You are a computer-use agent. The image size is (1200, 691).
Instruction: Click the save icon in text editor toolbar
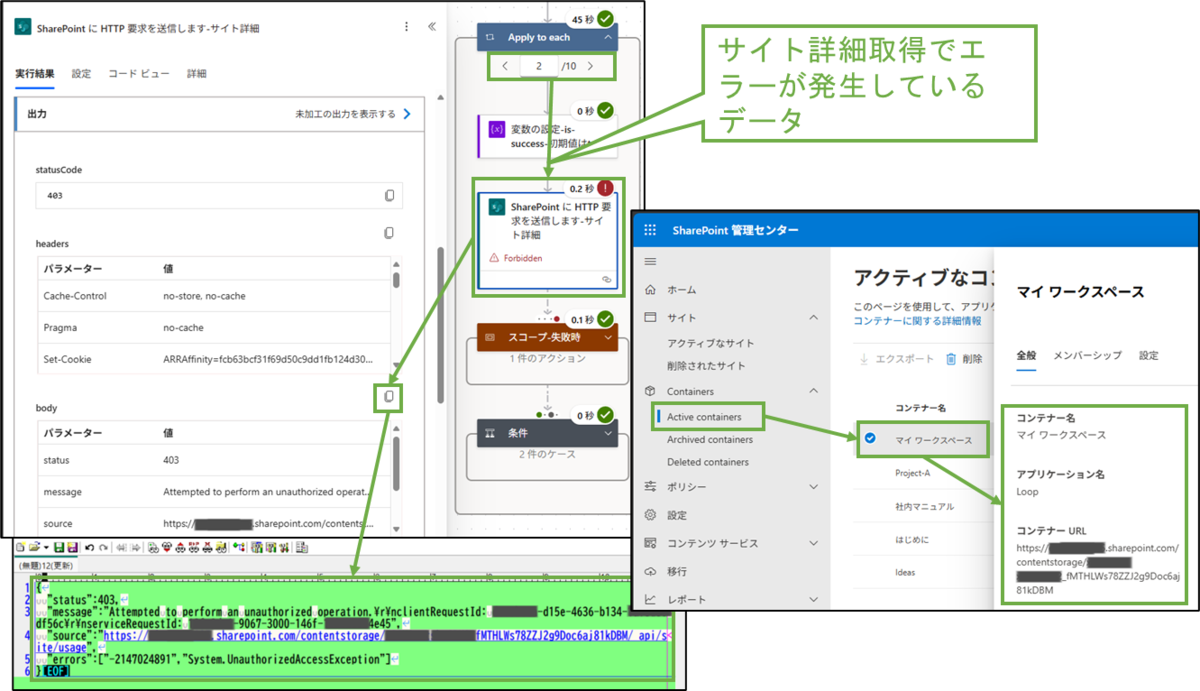tap(58, 547)
